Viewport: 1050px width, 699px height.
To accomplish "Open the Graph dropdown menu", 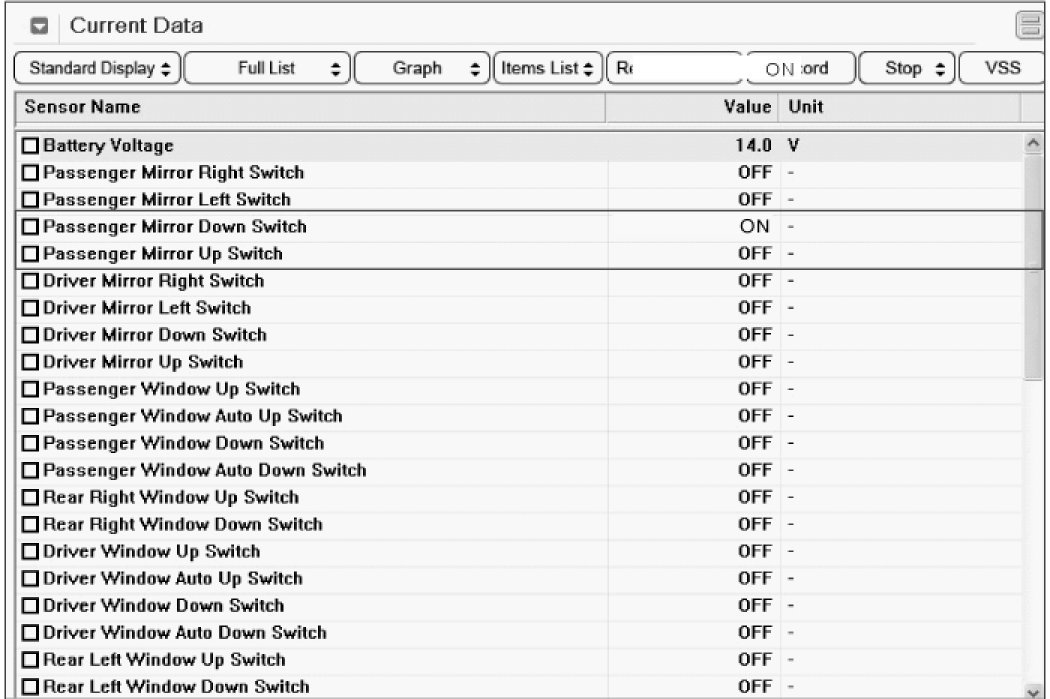I will [x=423, y=69].
